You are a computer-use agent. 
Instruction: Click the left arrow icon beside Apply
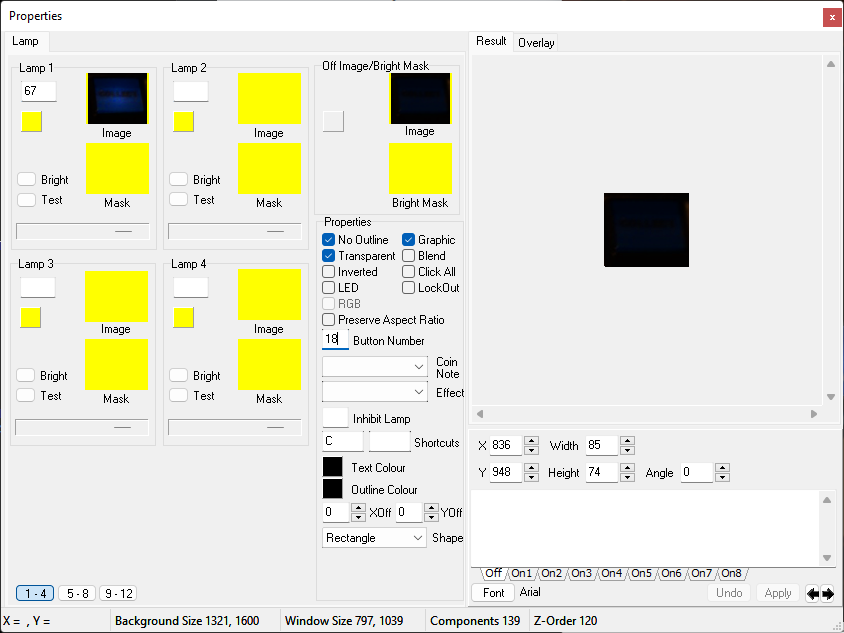[x=812, y=594]
